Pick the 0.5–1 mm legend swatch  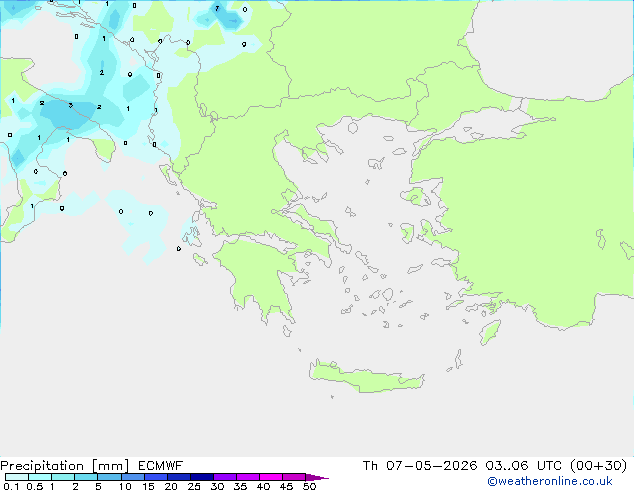(x=40, y=477)
